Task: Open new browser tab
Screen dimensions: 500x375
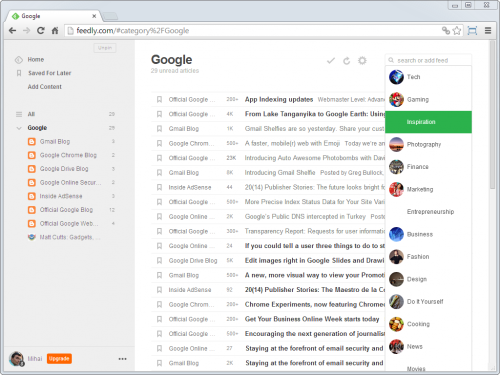Action: 110,16
